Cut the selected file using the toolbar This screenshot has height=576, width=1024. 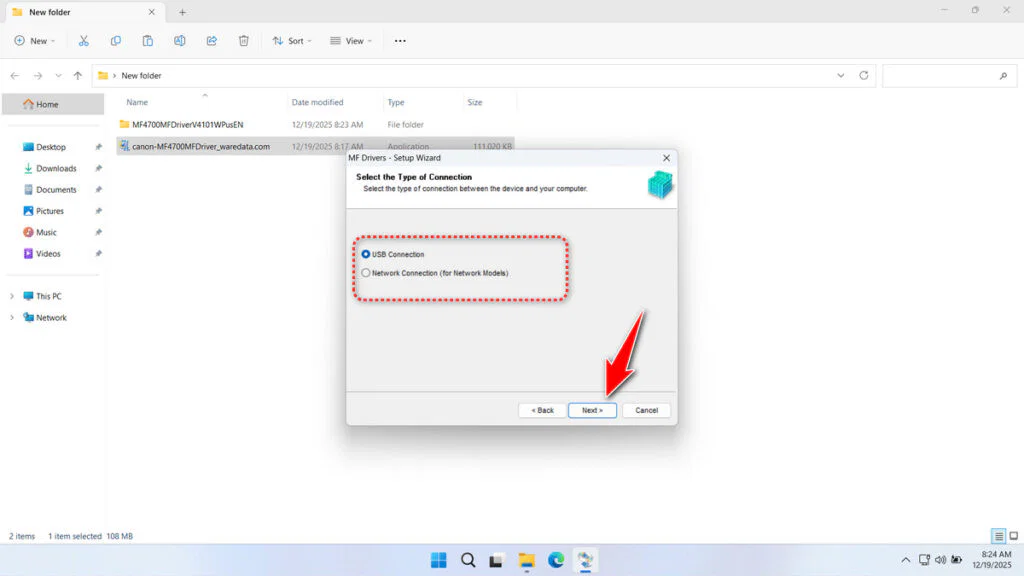click(x=84, y=41)
